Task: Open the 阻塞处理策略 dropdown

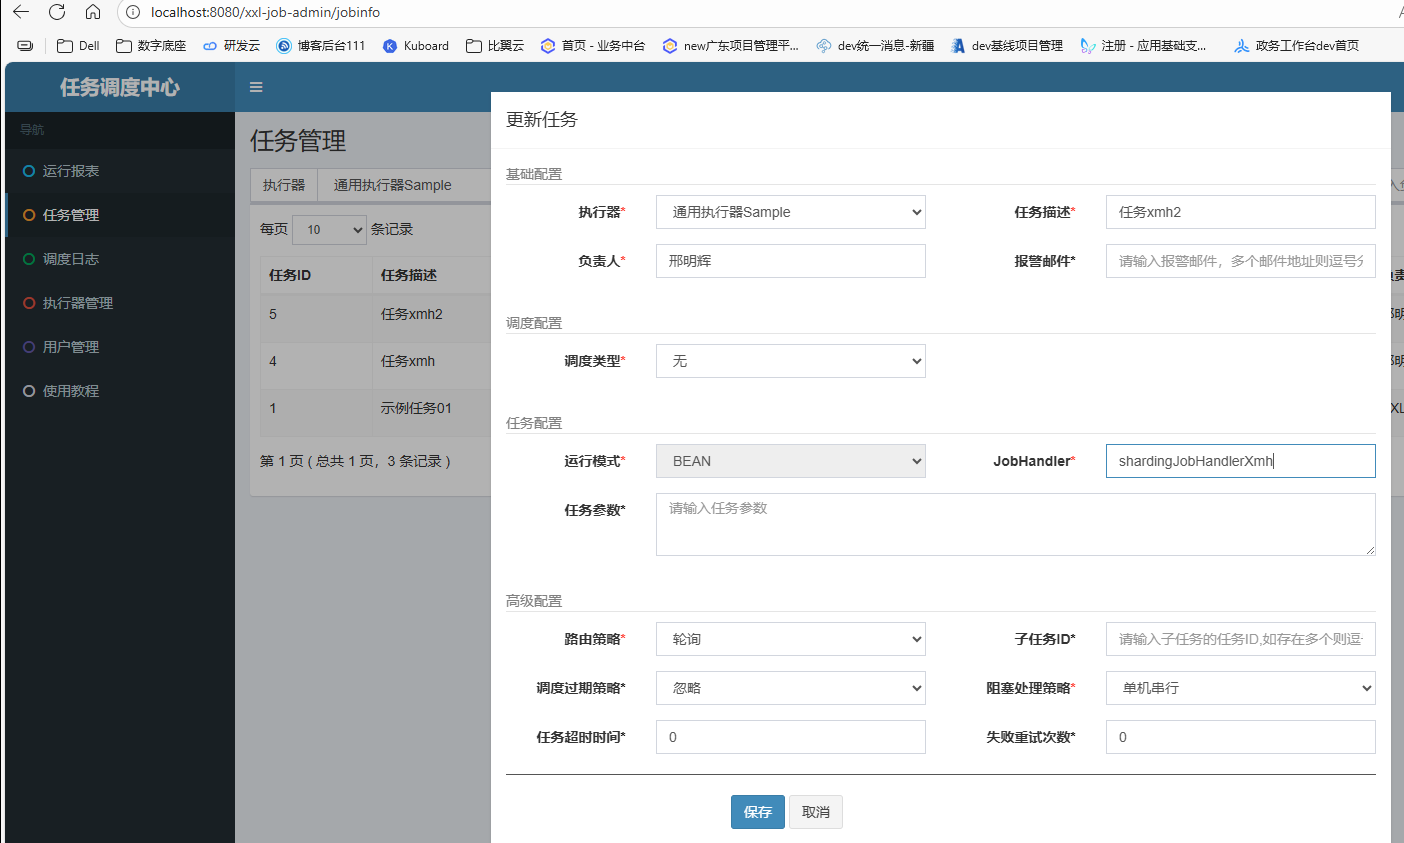Action: 1240,688
